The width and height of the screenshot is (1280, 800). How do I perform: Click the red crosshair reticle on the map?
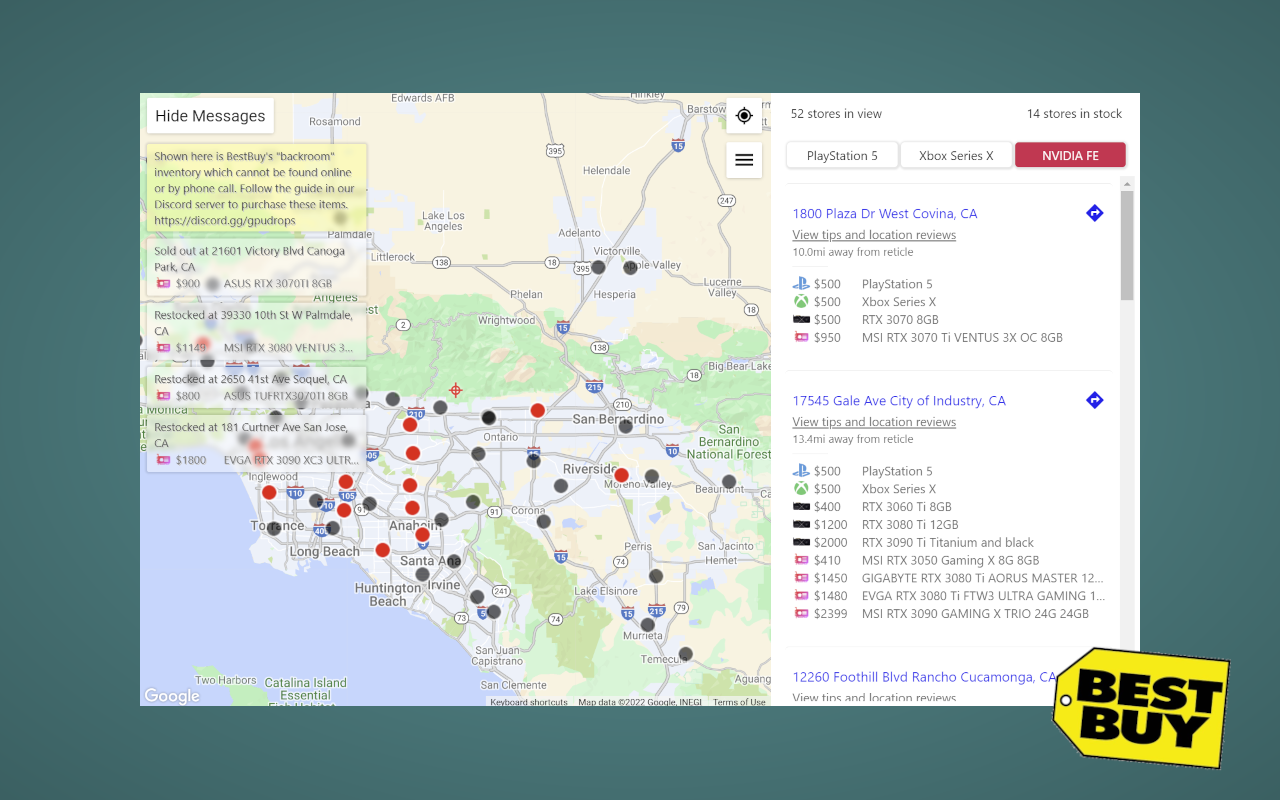point(456,390)
